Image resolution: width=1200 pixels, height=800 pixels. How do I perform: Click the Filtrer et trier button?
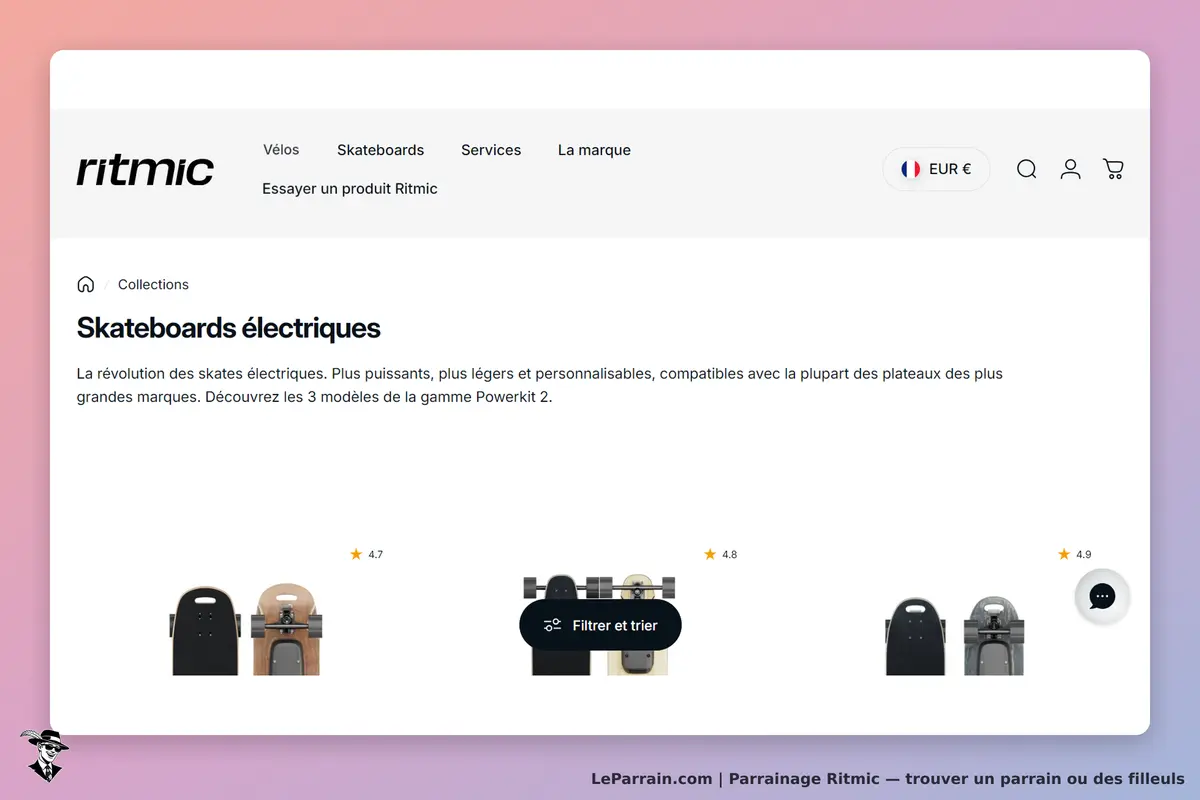600,625
